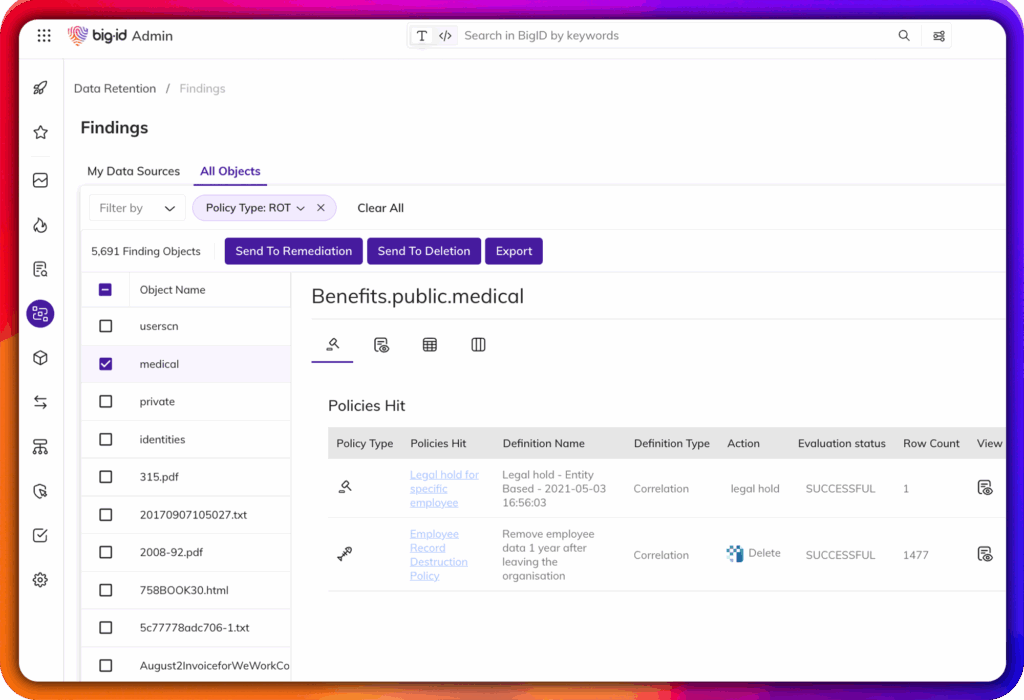
Task: Click the BigID search input field
Action: 670,36
